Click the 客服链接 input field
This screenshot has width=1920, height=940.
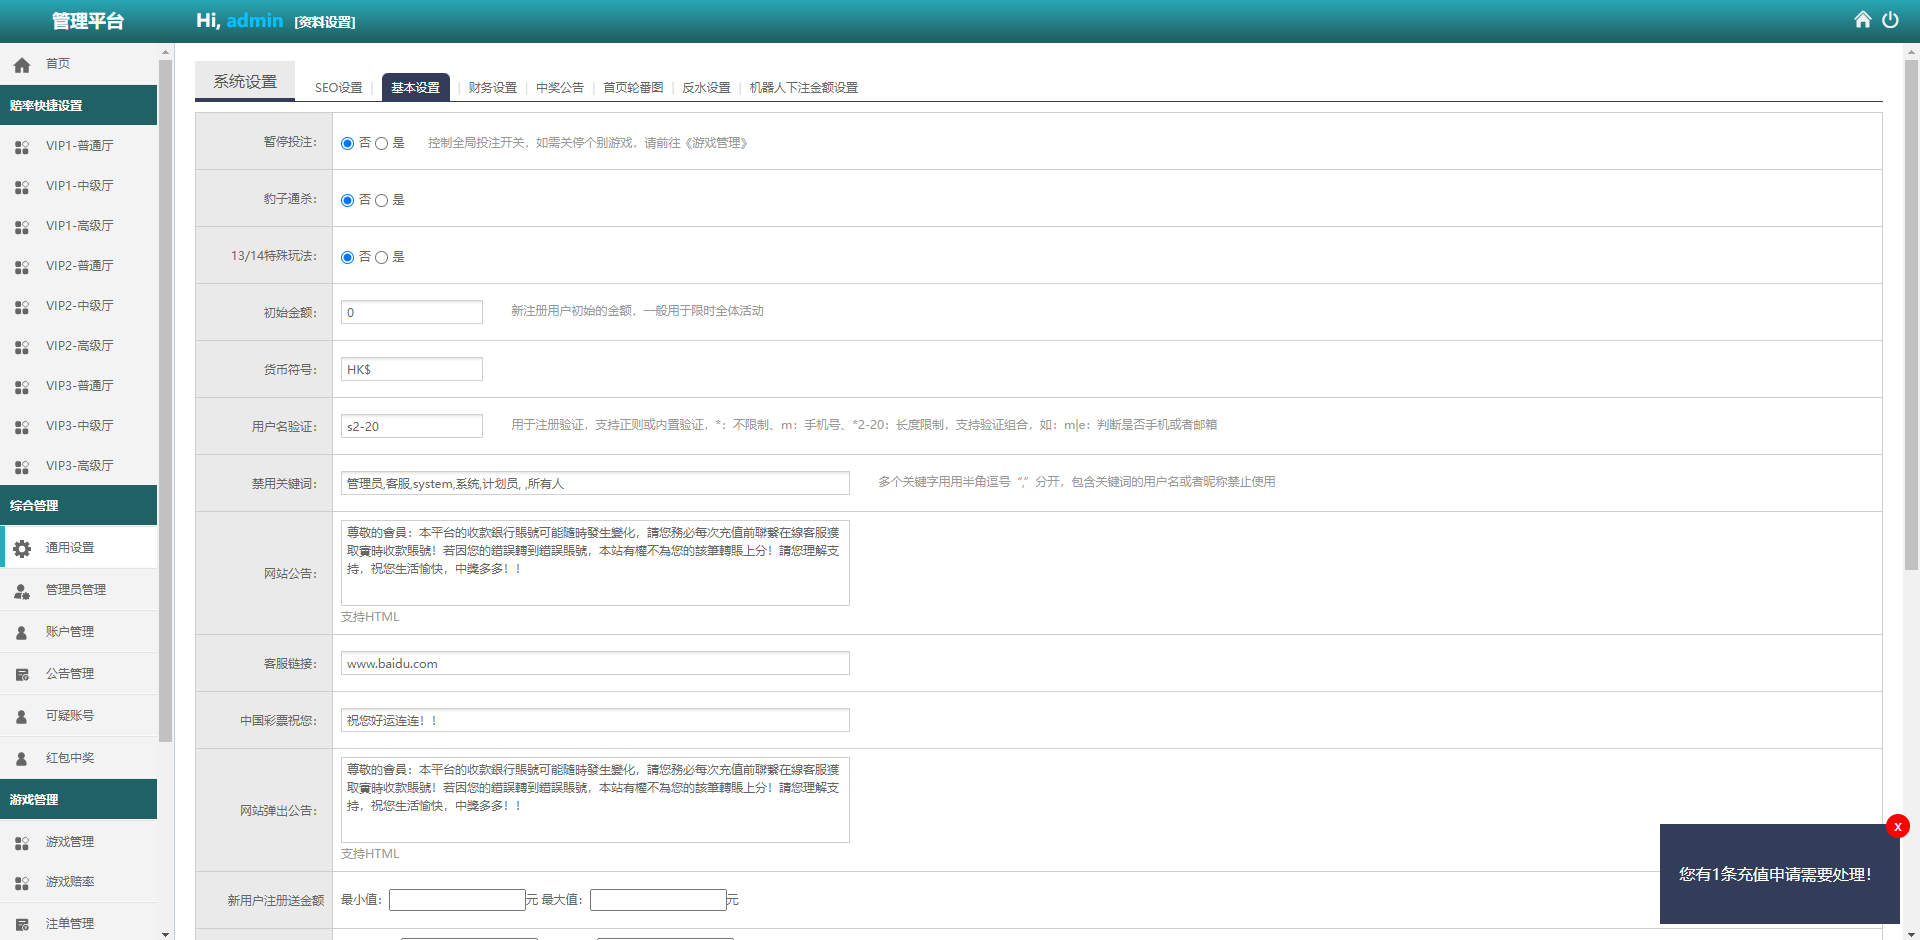coord(595,664)
